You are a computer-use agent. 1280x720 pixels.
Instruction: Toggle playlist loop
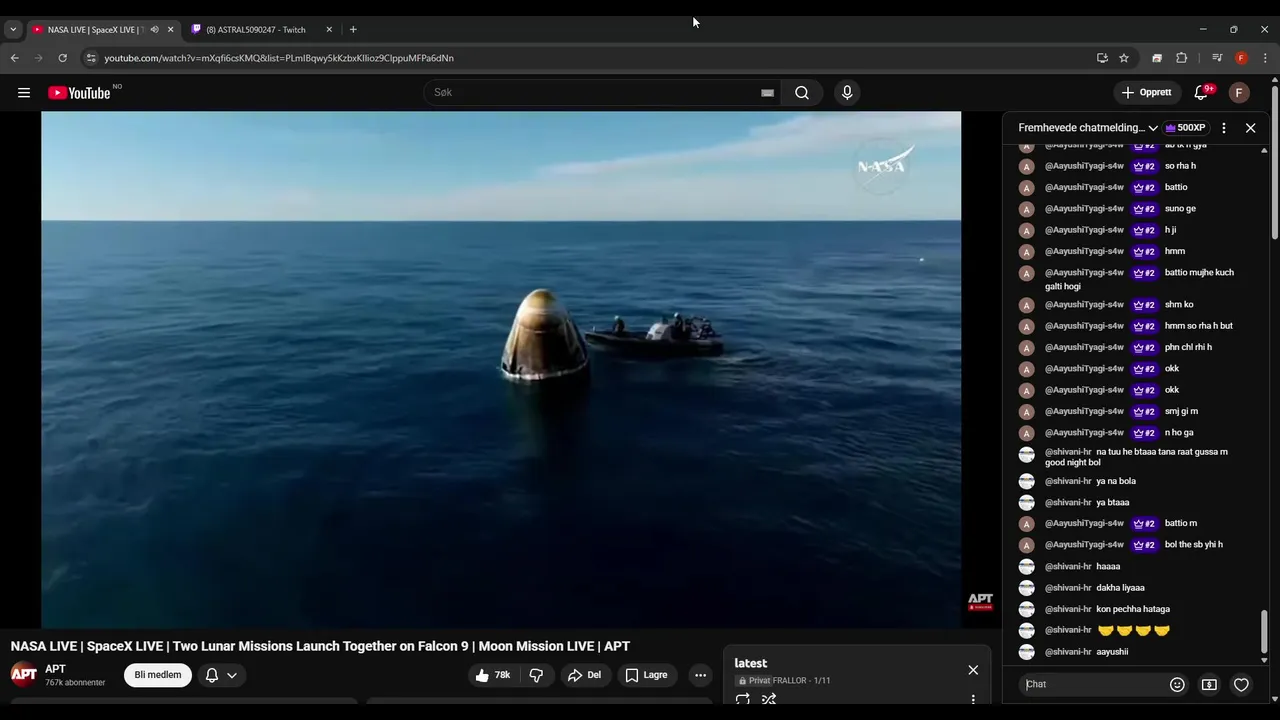pos(743,700)
